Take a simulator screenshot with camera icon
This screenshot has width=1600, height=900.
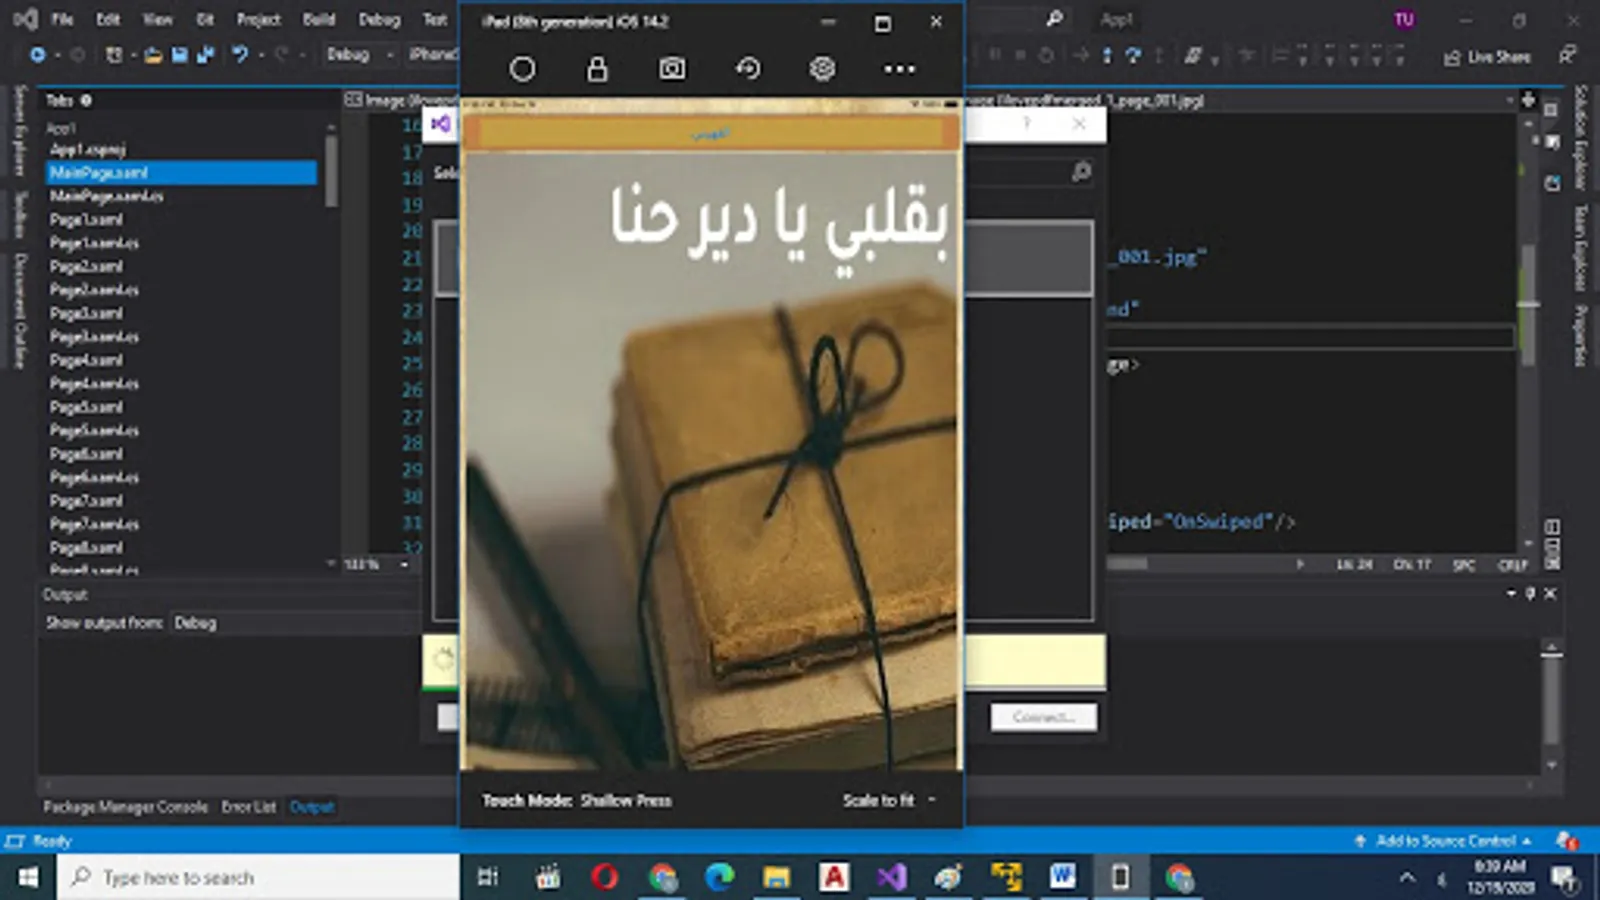672,69
